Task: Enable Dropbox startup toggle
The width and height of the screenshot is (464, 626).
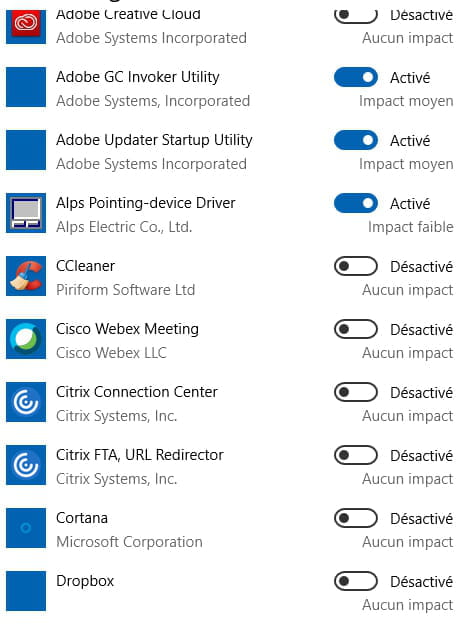Action: click(356, 581)
